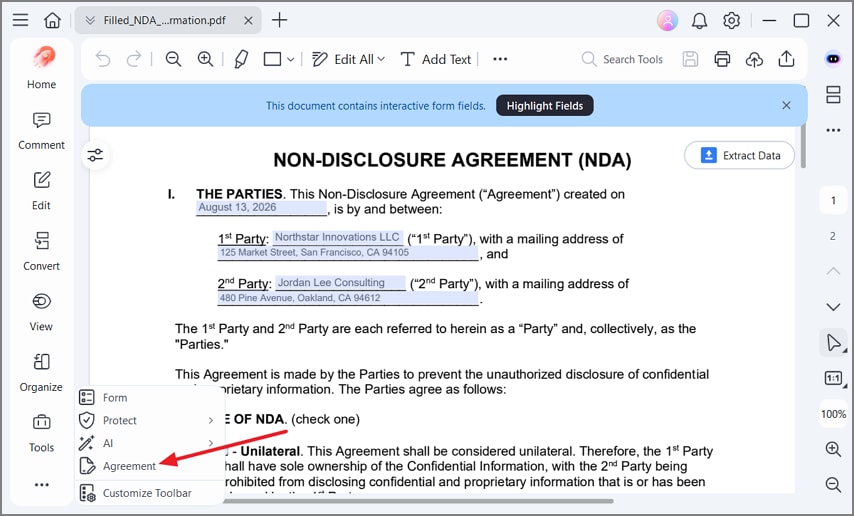This screenshot has width=854, height=516.
Task: Go to the home icon in title bar
Action: click(x=52, y=21)
